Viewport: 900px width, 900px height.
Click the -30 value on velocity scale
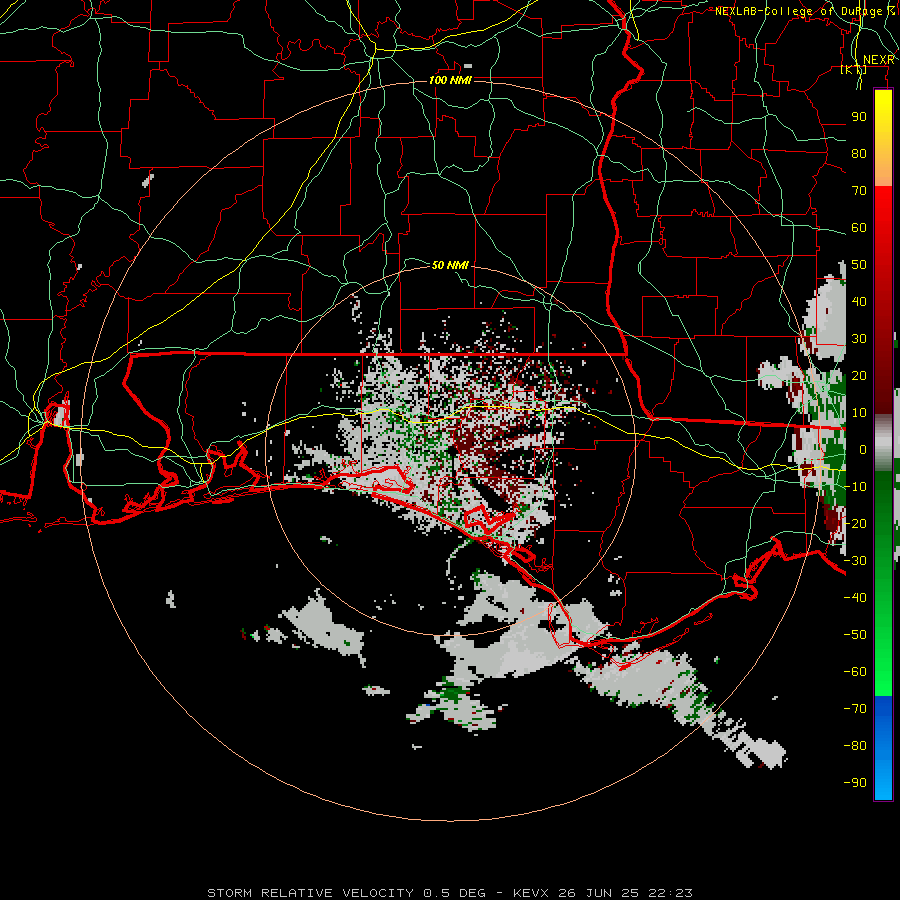[x=855, y=561]
